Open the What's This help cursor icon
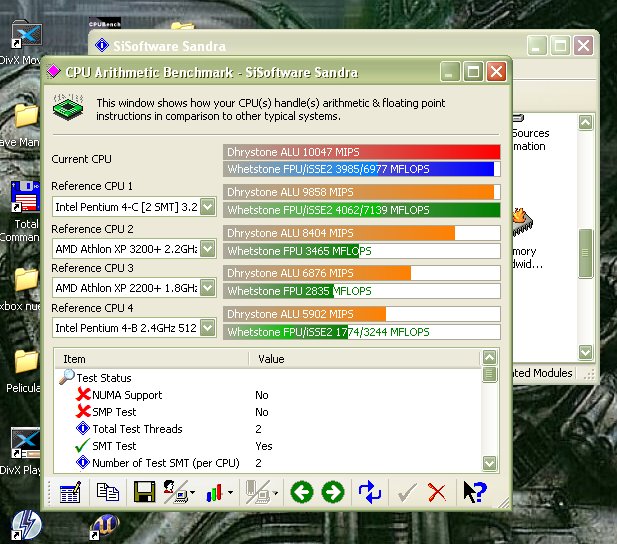The width and height of the screenshot is (617, 544). pyautogui.click(x=475, y=492)
